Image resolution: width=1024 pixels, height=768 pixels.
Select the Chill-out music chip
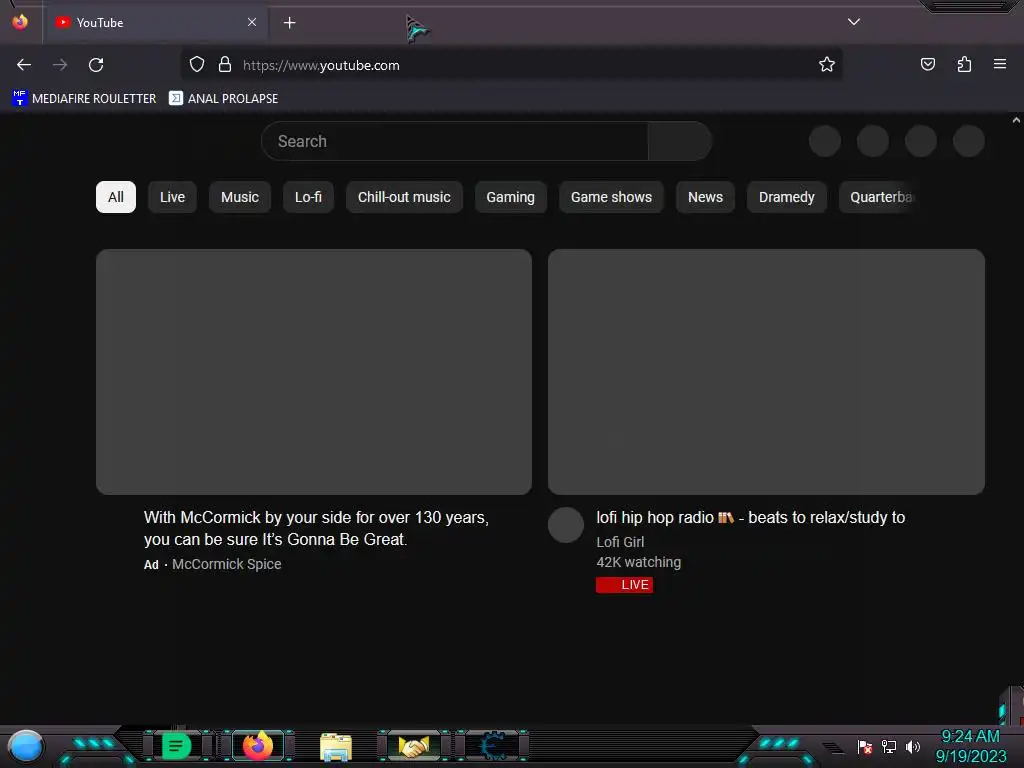tap(404, 197)
